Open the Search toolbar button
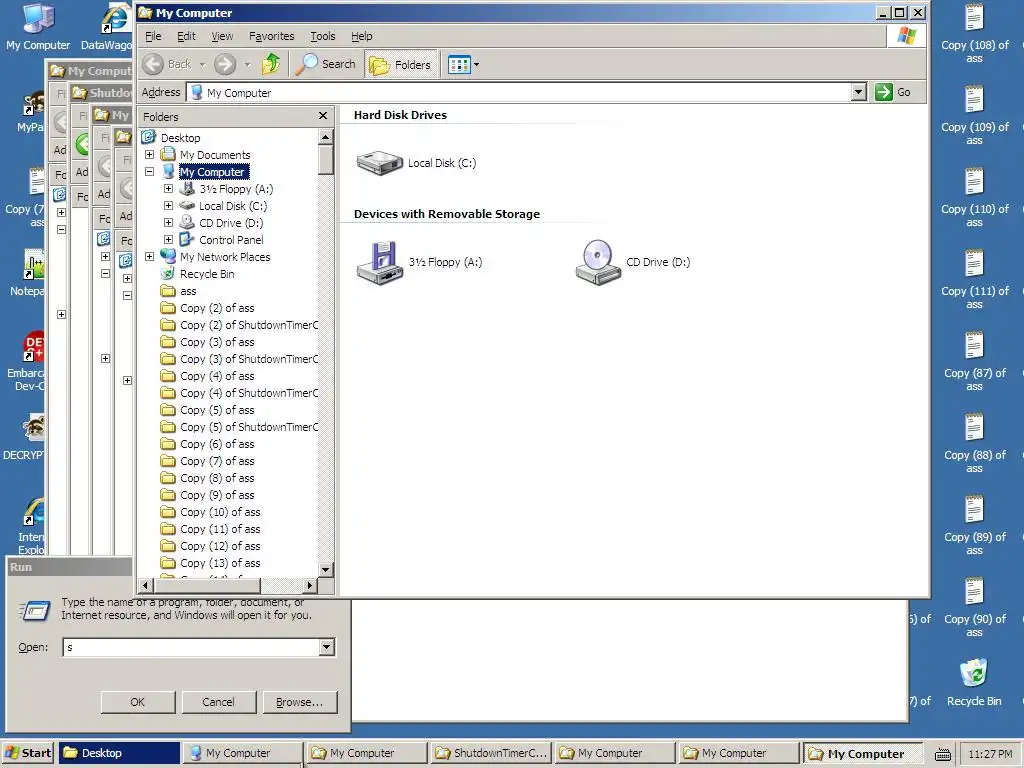This screenshot has width=1024, height=768. (x=325, y=64)
